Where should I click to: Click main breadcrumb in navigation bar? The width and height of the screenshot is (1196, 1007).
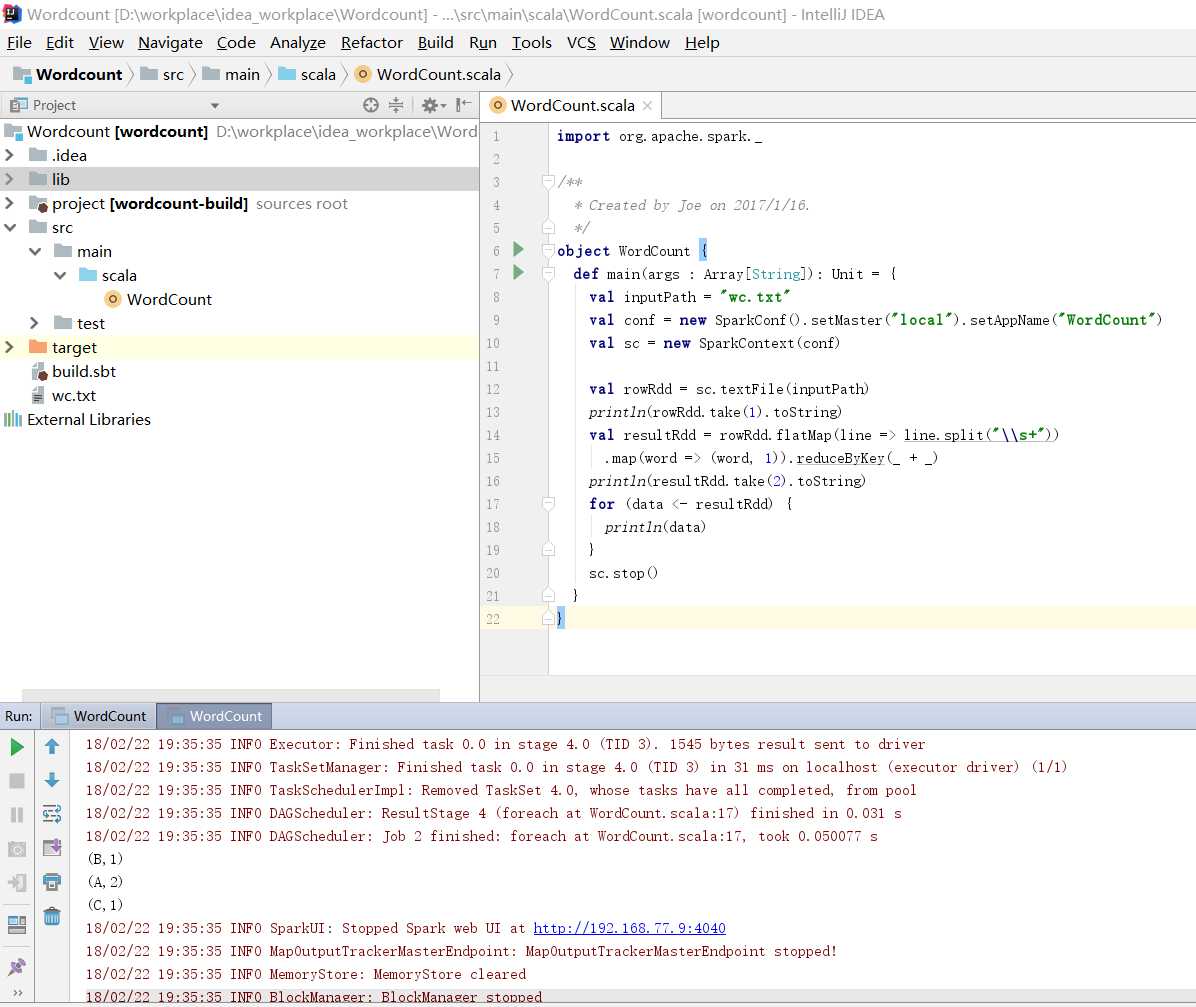point(231,74)
